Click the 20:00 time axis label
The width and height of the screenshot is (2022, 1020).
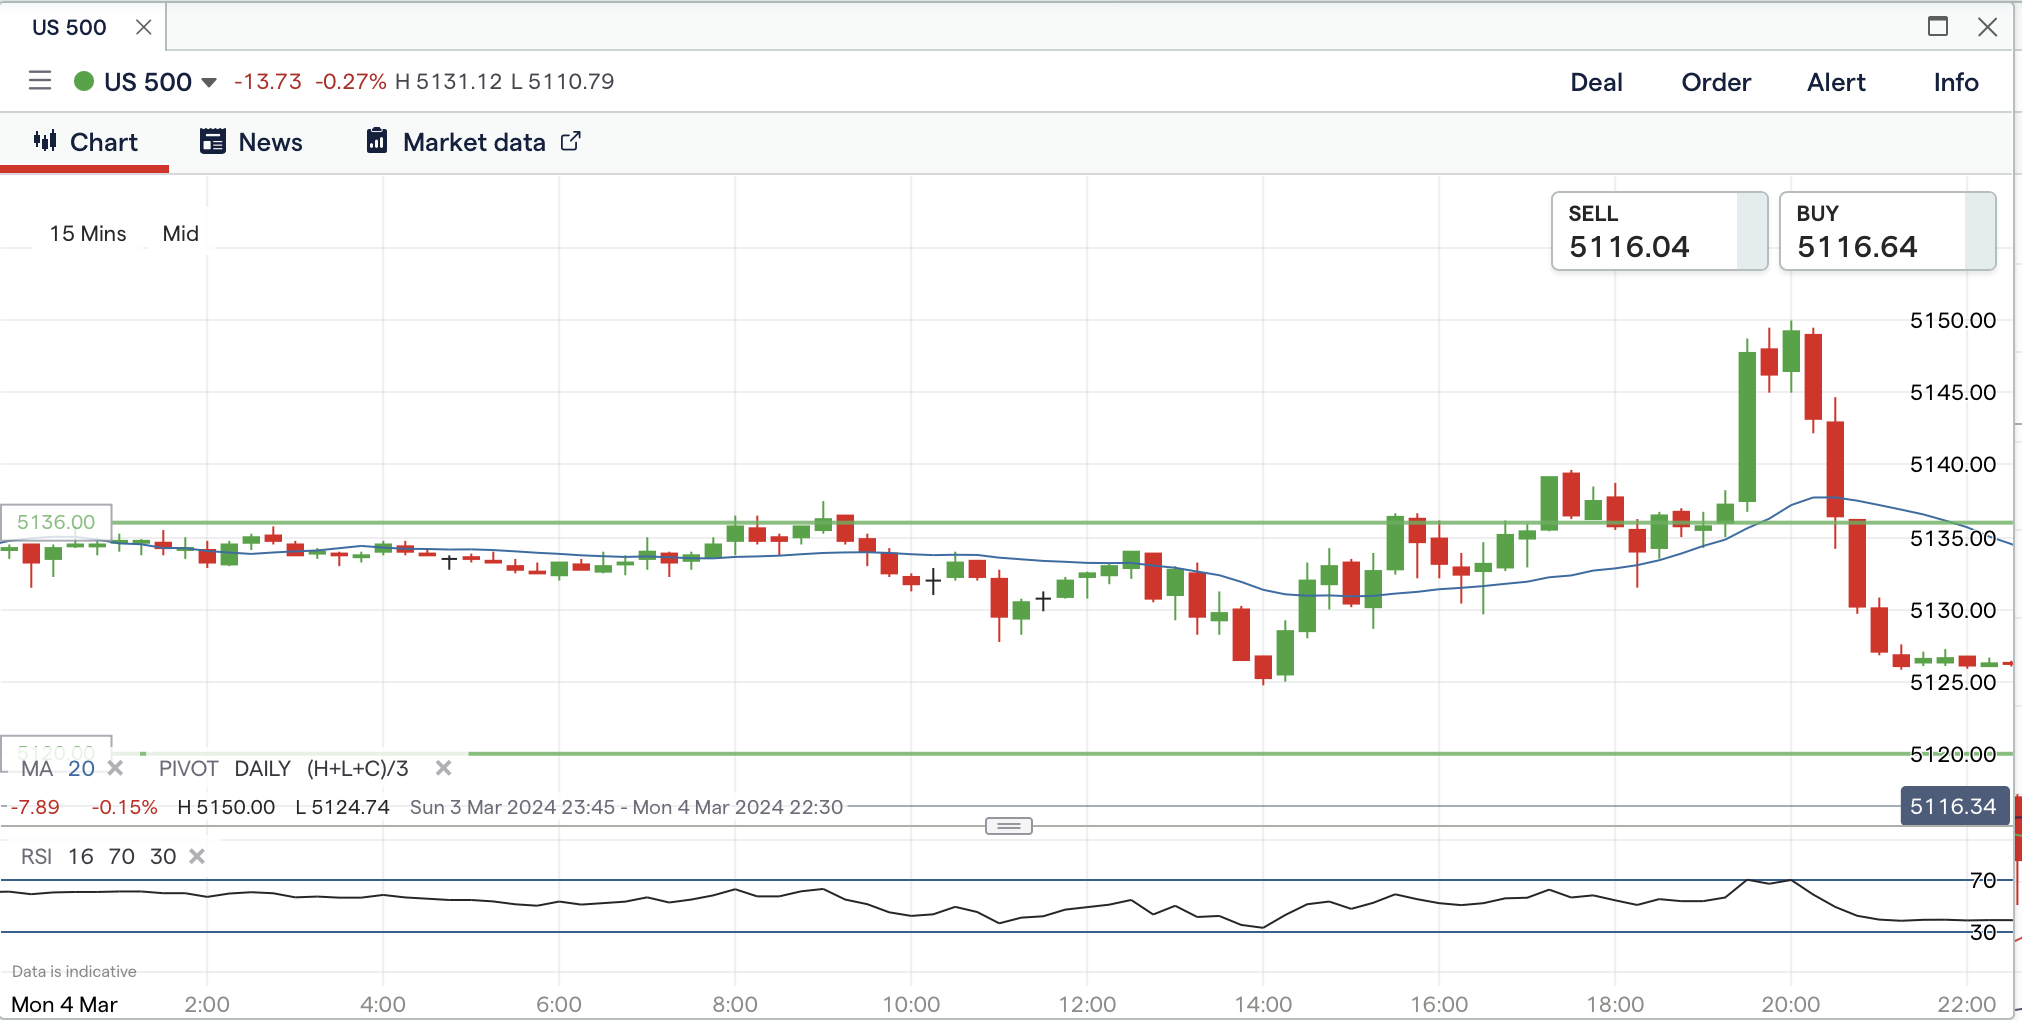[x=1791, y=1004]
